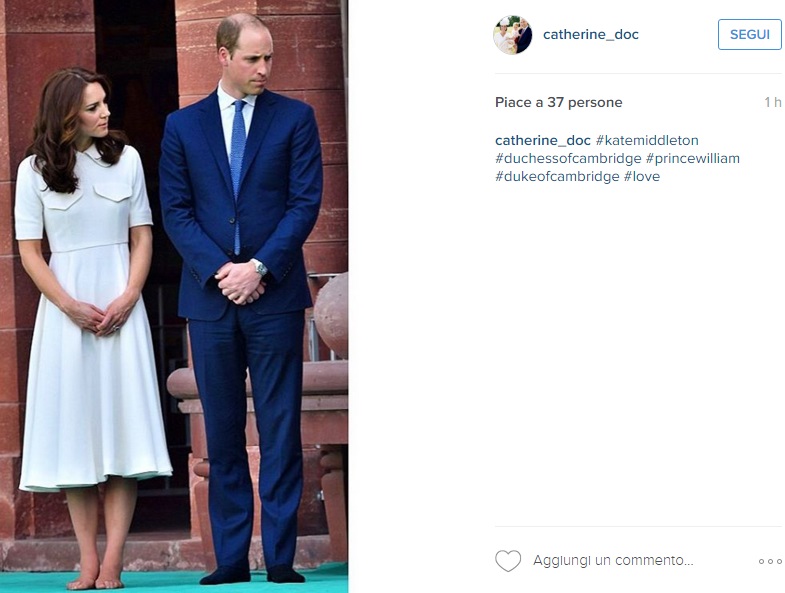Click the catherine_doc profile avatar
Viewport: 785px width, 593px height.
[x=513, y=35]
